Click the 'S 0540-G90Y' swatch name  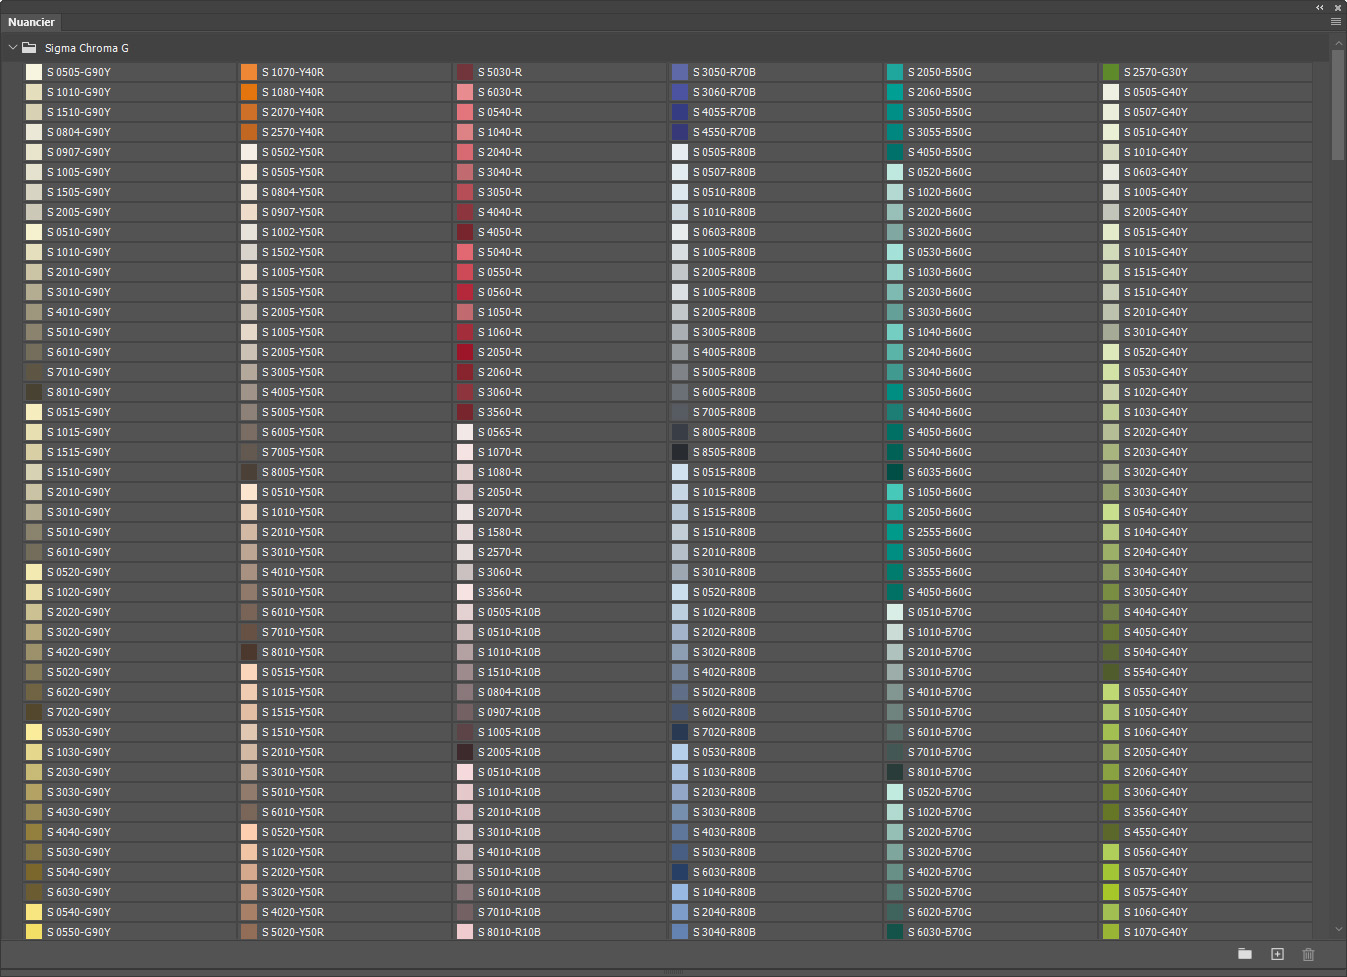click(79, 912)
